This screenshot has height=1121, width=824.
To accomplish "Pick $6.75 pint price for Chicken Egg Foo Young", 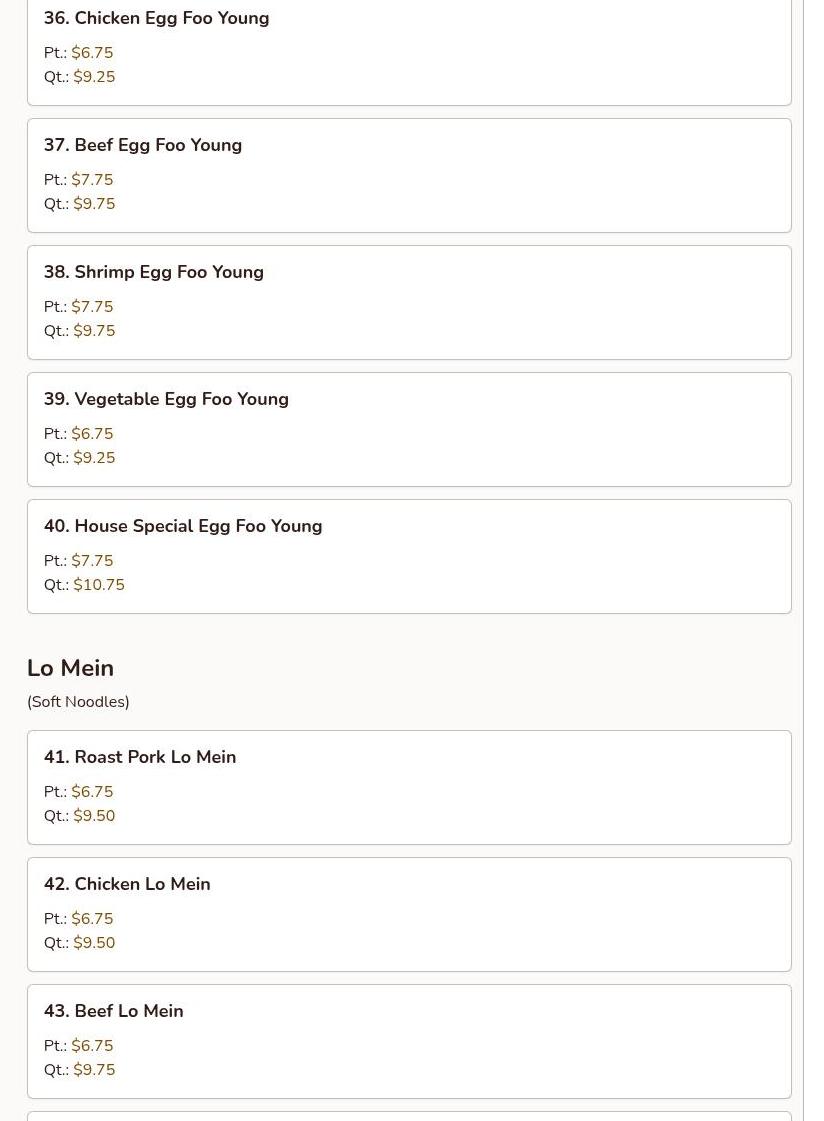I will 92,53.
